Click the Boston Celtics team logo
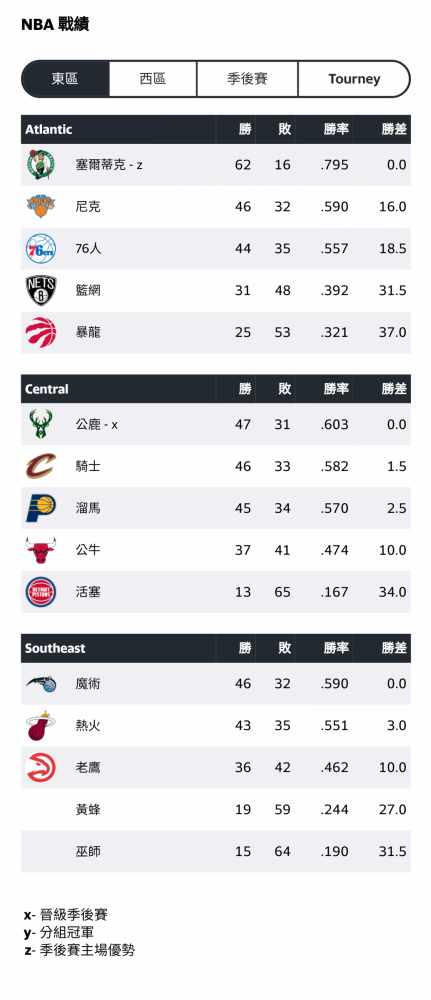 coord(41,165)
